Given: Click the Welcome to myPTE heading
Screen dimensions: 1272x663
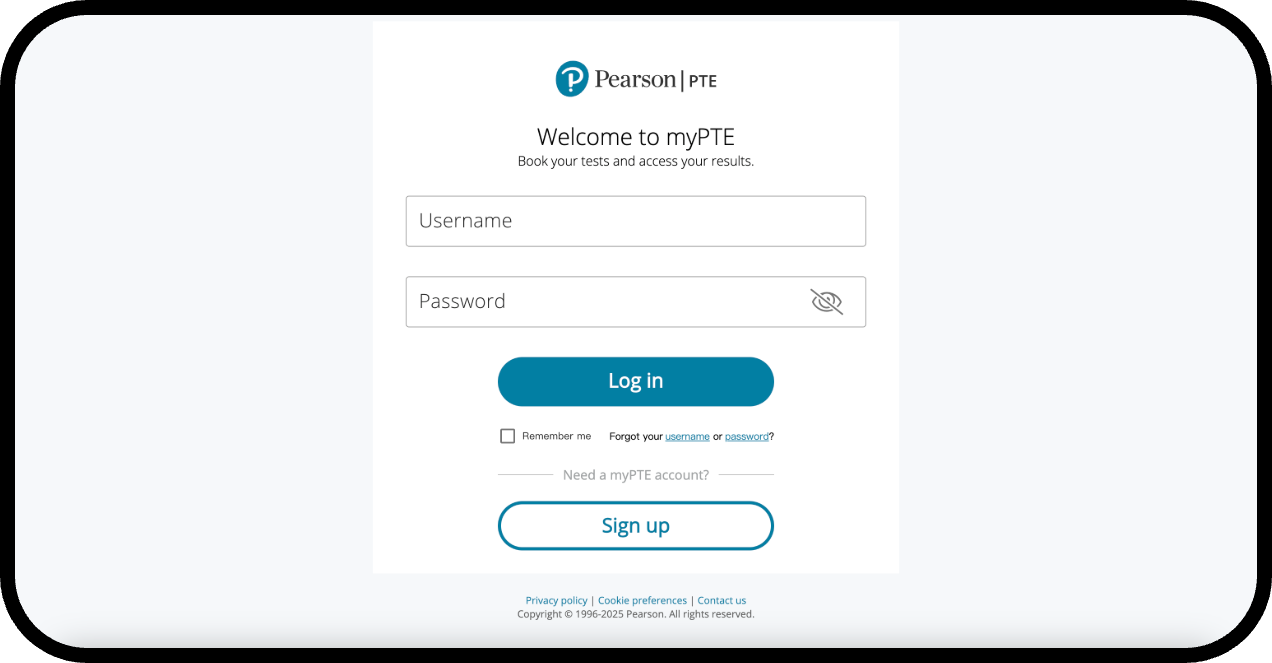Looking at the screenshot, I should pyautogui.click(x=635, y=137).
